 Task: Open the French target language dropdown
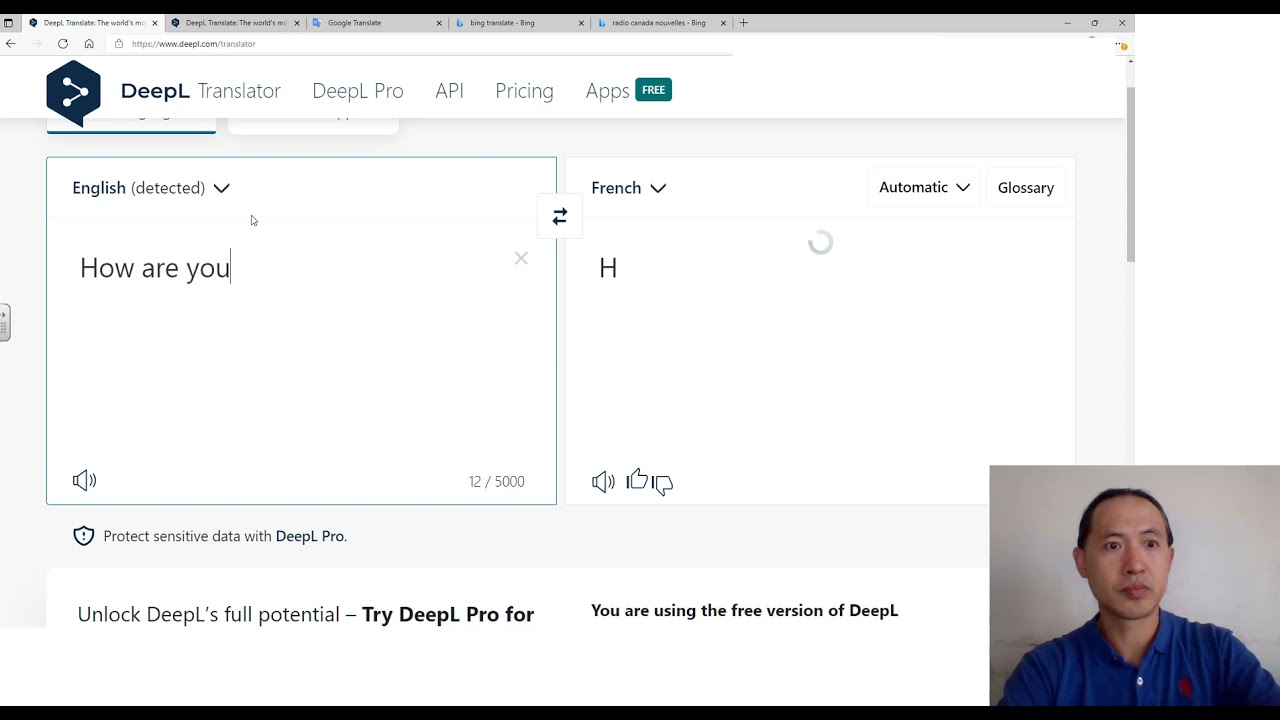tap(628, 188)
